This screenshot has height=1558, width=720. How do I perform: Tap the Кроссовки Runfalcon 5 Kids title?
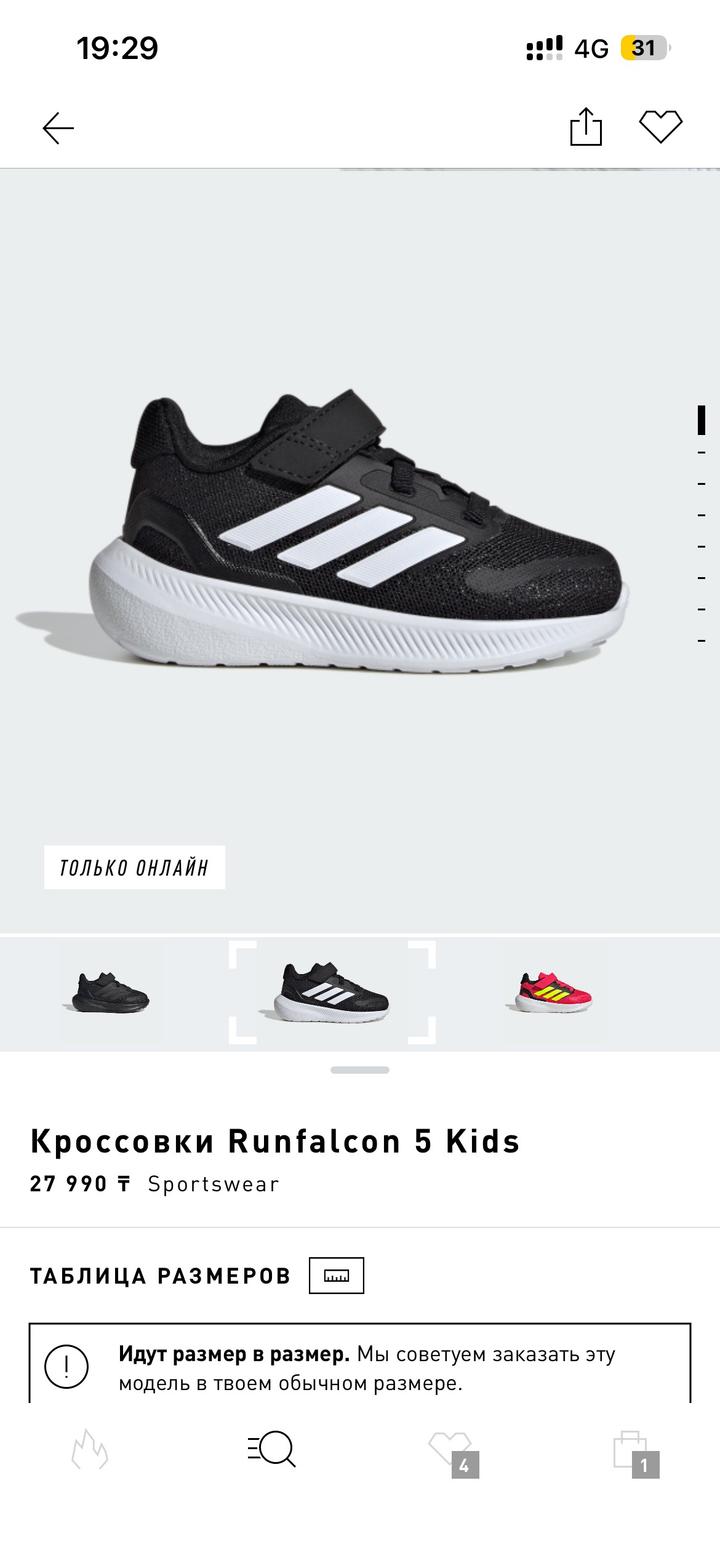point(275,1141)
